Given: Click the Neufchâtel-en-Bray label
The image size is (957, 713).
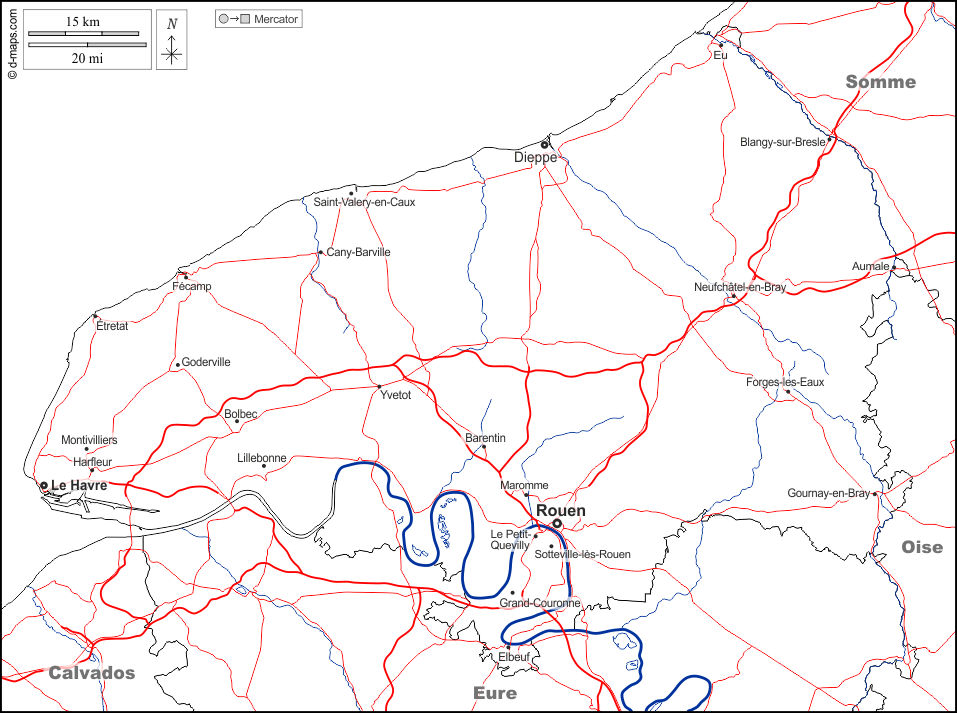Looking at the screenshot, I should tap(740, 287).
